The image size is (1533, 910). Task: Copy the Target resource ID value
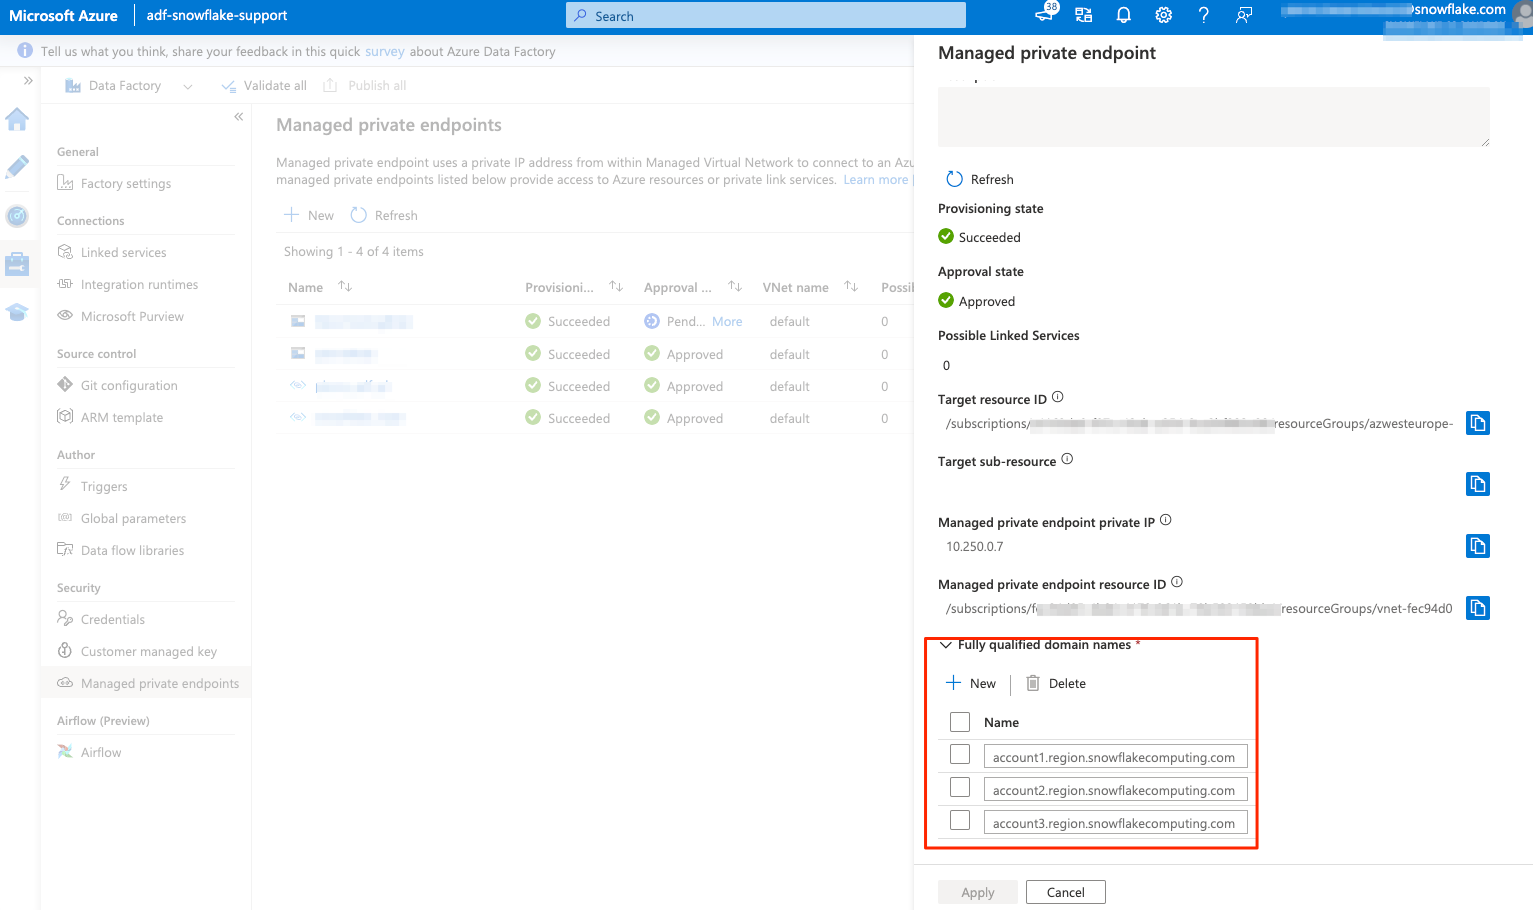tap(1477, 423)
